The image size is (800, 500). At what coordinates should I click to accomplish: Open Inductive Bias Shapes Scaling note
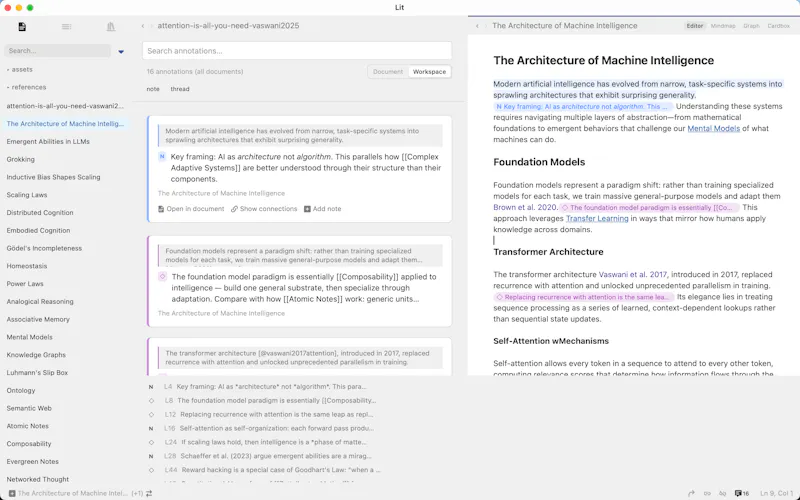(x=54, y=177)
